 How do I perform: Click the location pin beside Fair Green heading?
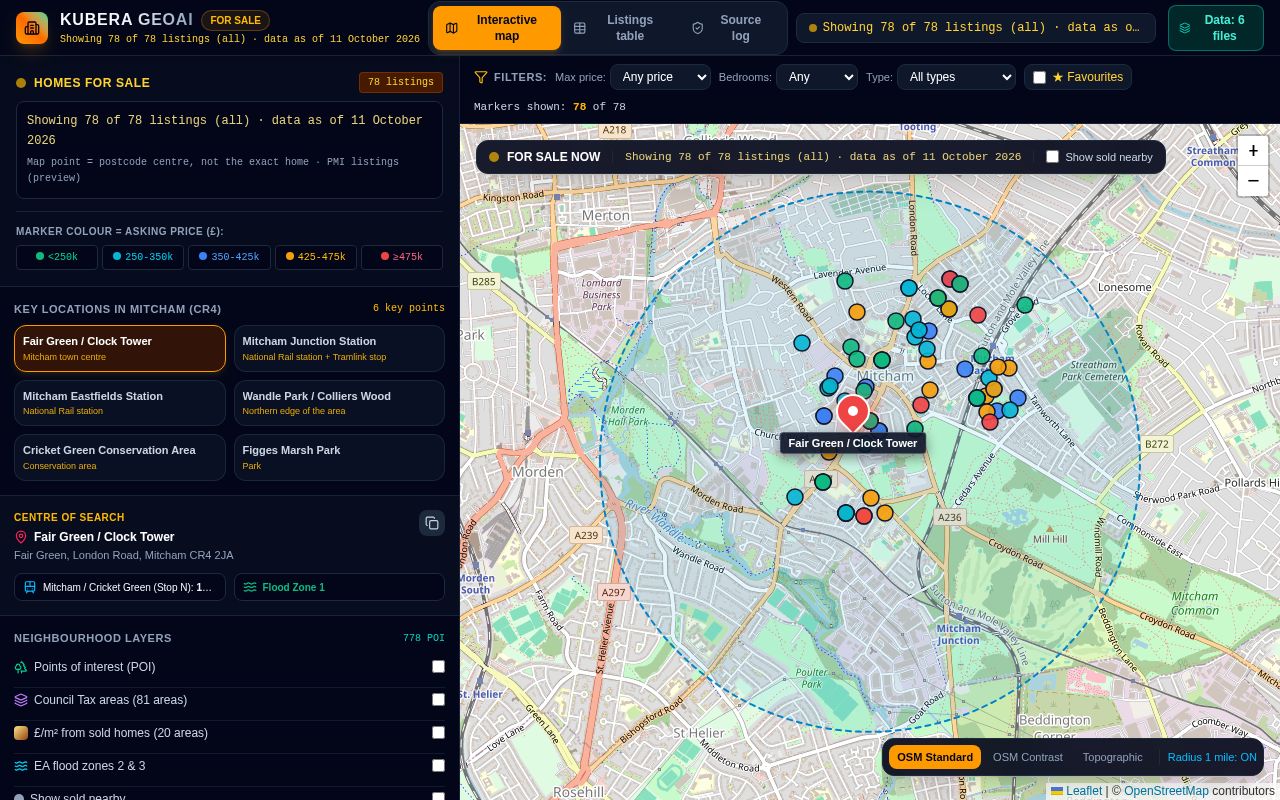(21, 537)
